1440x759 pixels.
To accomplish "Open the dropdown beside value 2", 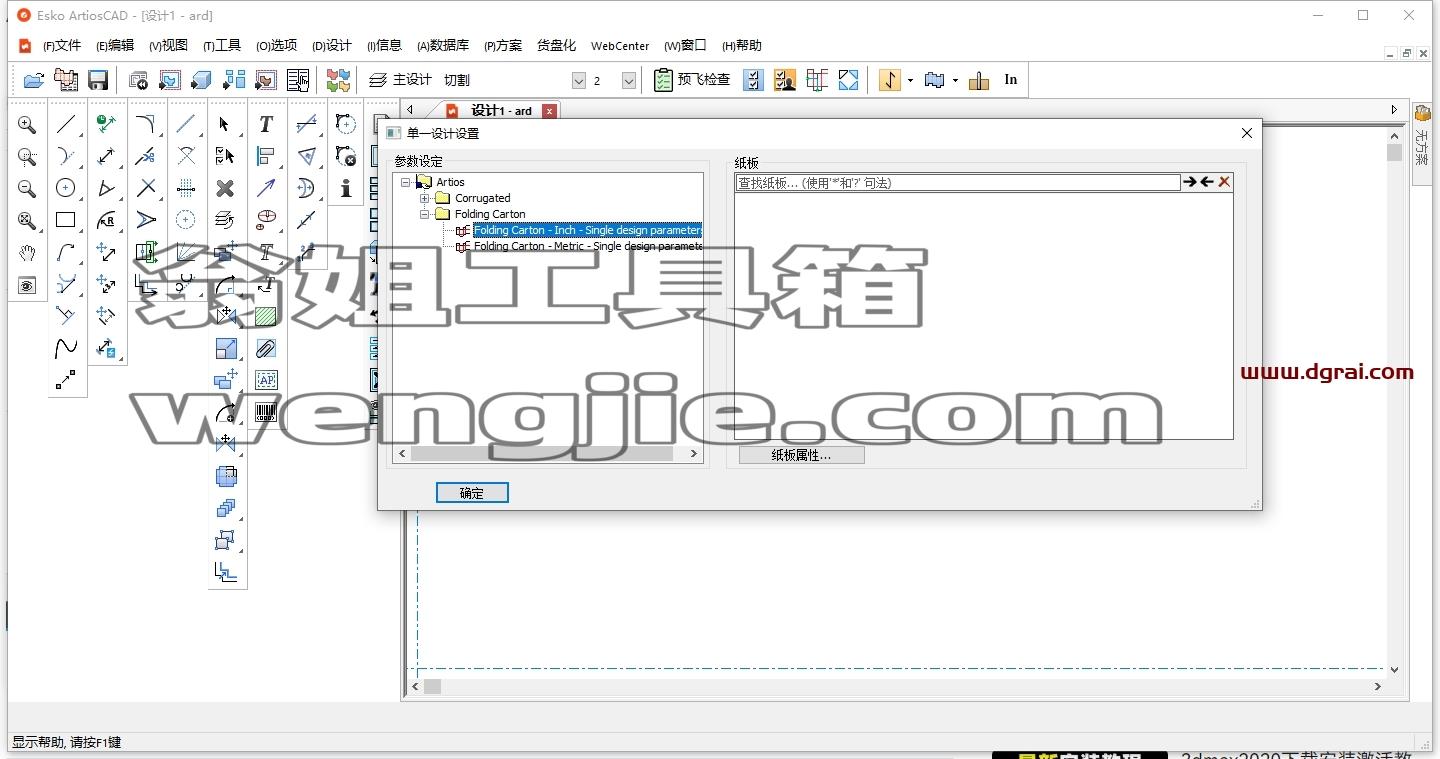I will tap(629, 80).
